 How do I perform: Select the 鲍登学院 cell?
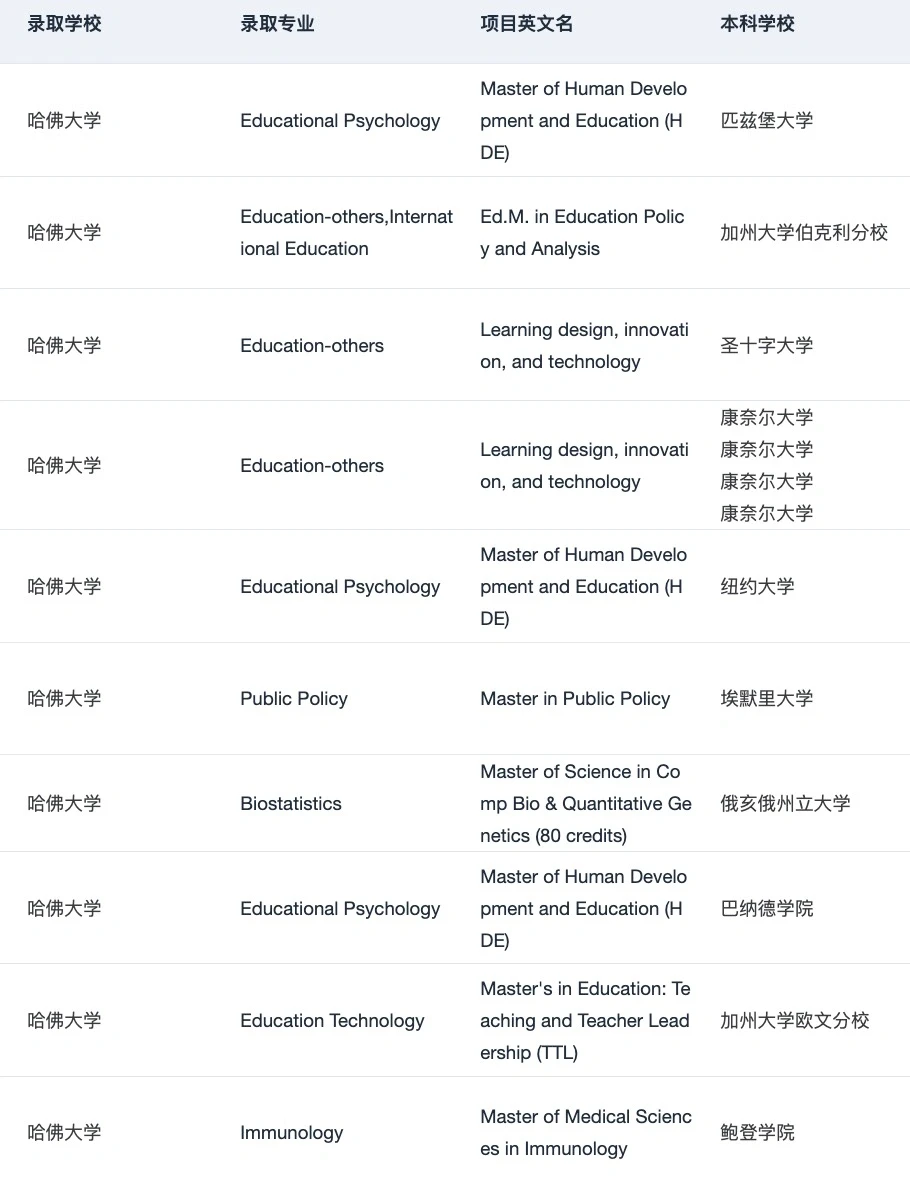[757, 1133]
